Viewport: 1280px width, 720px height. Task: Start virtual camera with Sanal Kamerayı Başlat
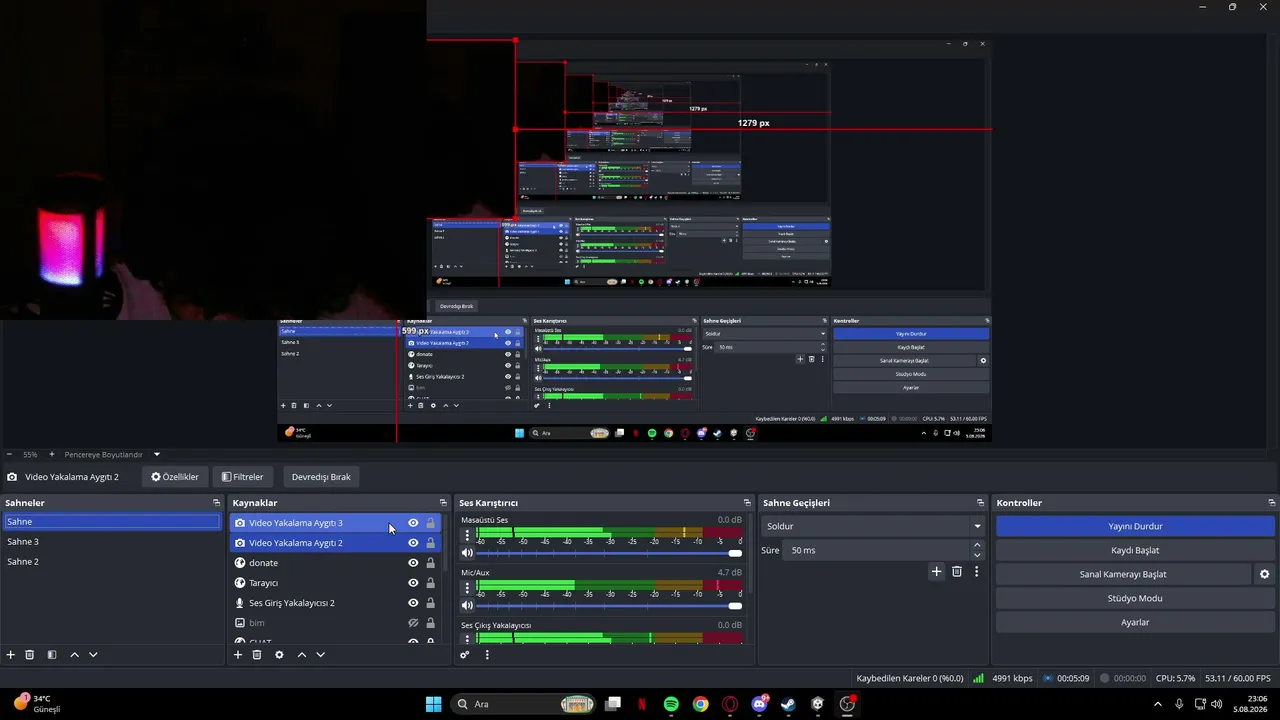pos(1123,574)
